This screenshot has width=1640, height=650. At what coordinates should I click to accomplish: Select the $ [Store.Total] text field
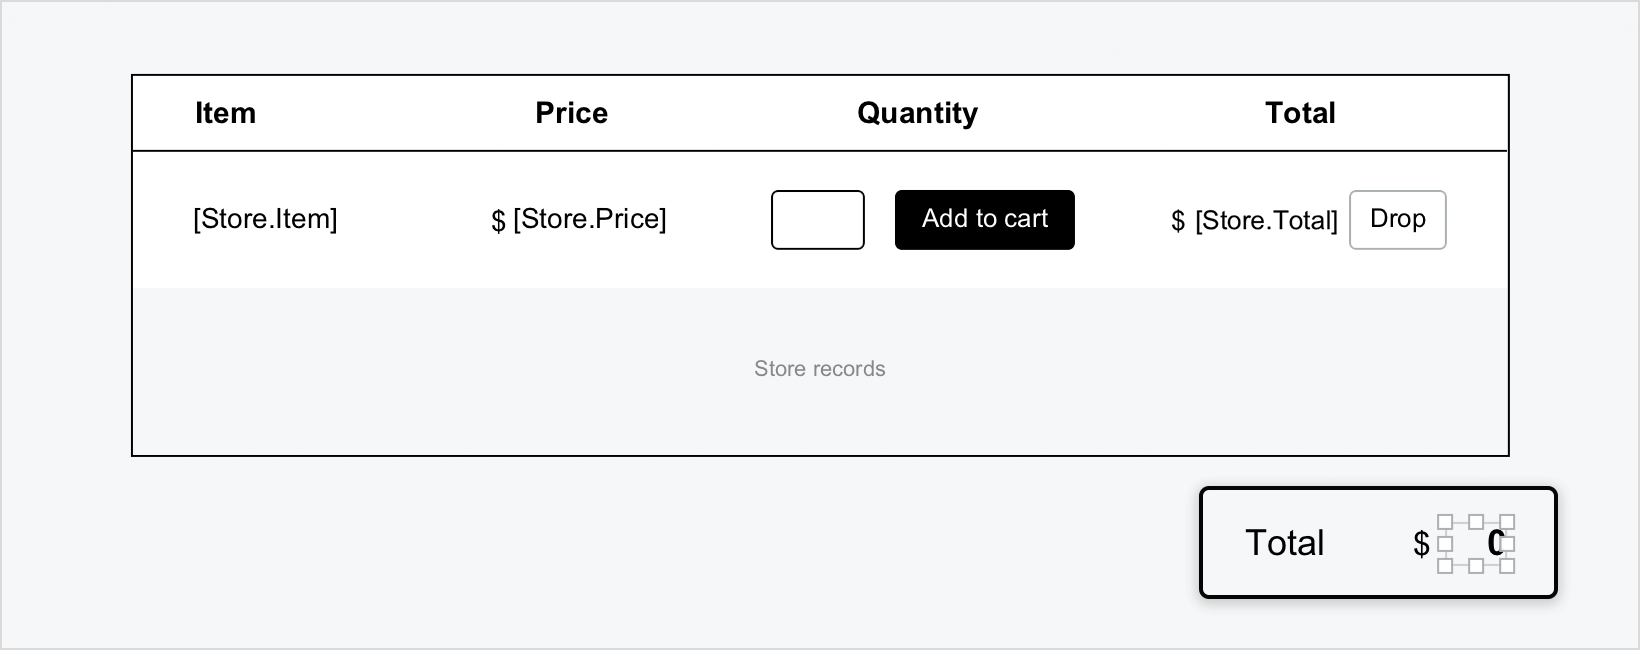[x=1254, y=220]
